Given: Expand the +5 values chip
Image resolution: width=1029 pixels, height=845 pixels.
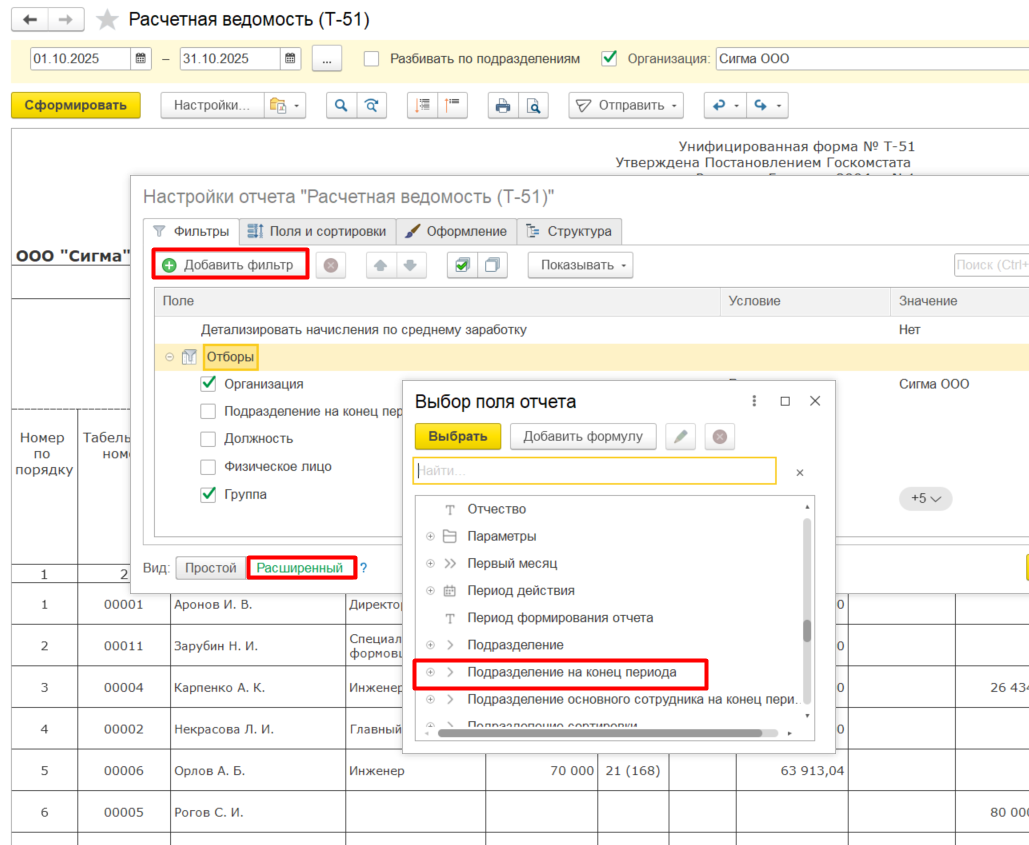Looking at the screenshot, I should (x=925, y=499).
